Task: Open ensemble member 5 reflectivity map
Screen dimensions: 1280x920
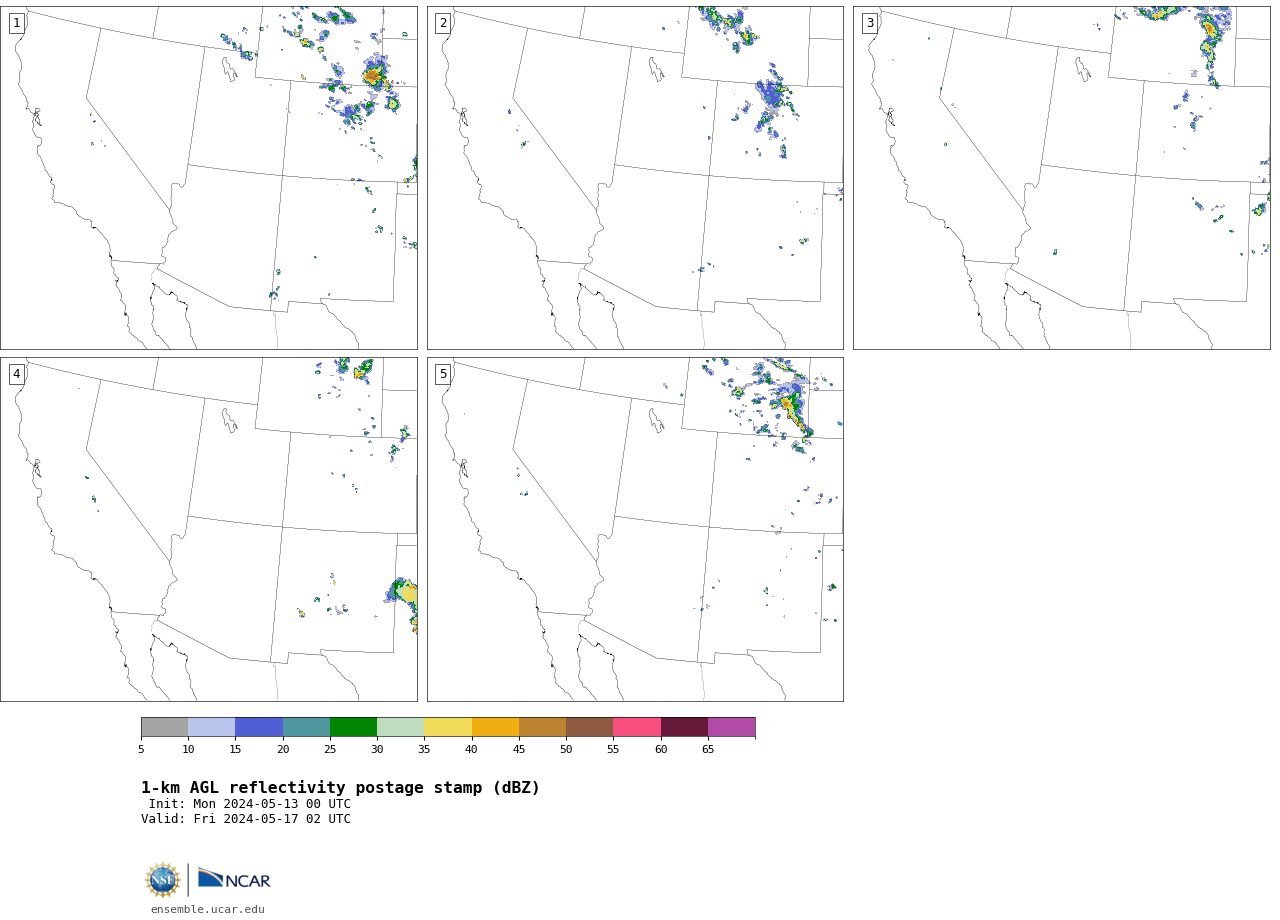Action: pos(635,529)
